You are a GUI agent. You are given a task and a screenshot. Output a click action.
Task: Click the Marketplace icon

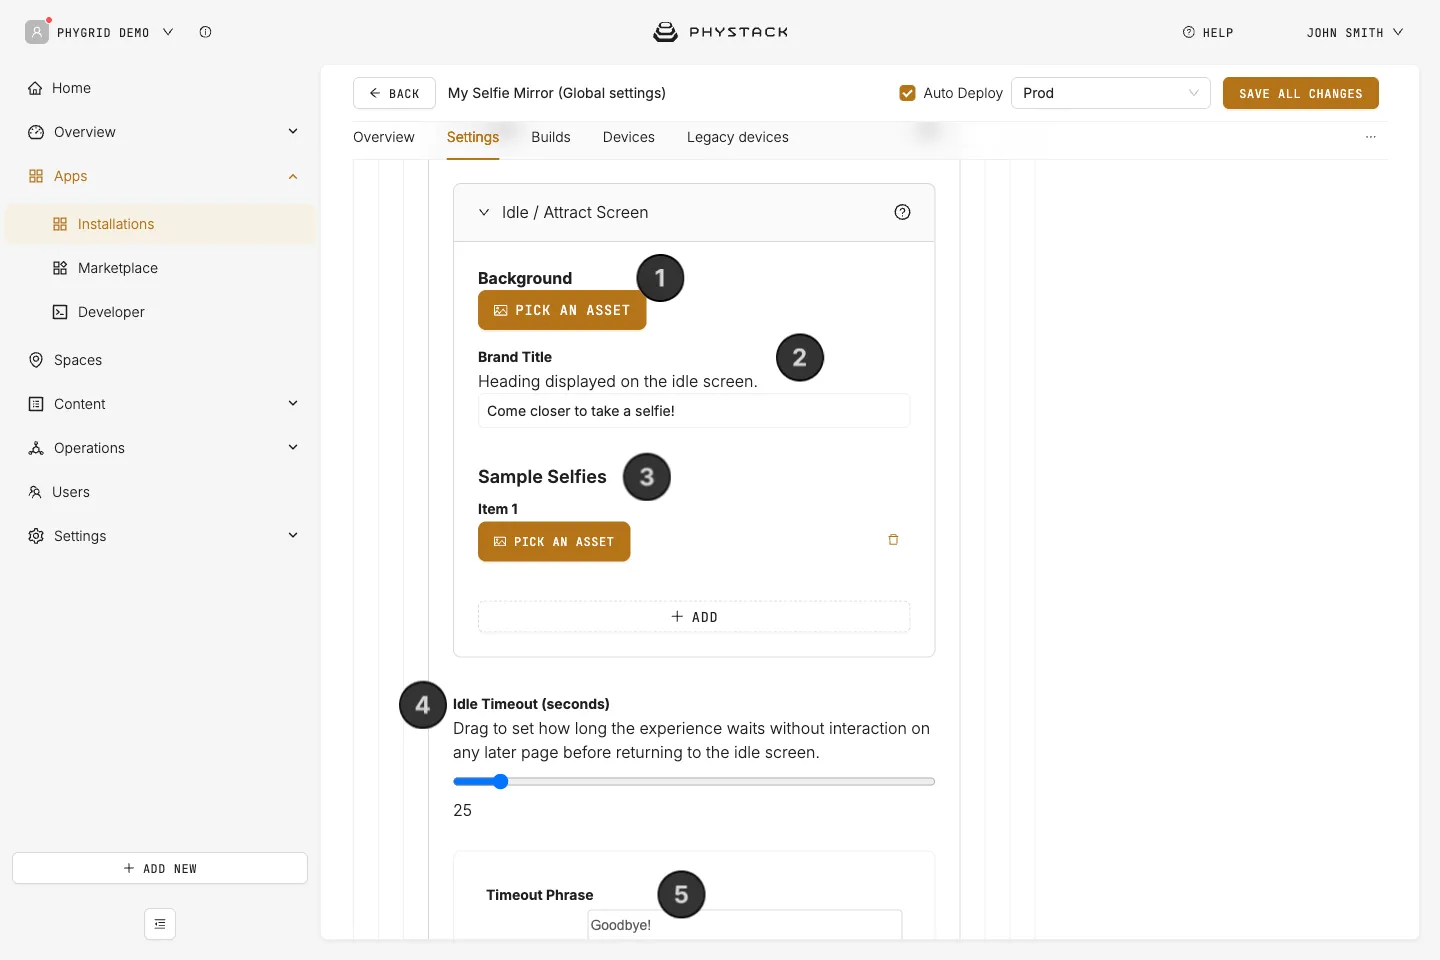pos(60,268)
